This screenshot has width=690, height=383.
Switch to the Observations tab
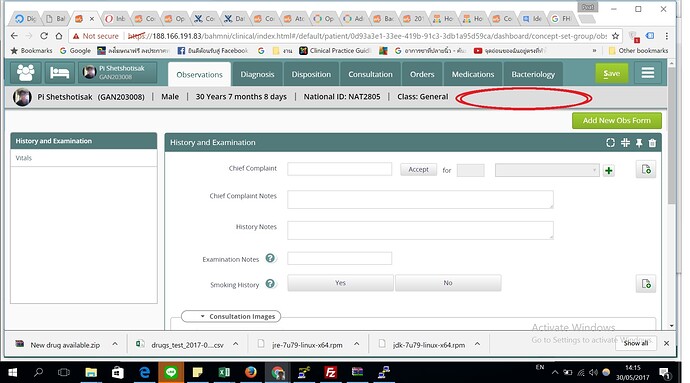[199, 74]
